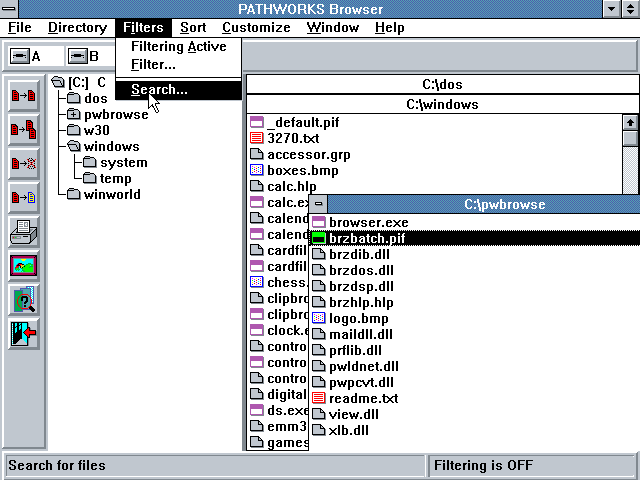This screenshot has height=480, width=640.
Task: Select readme.txt text file icon
Action: (x=318, y=398)
